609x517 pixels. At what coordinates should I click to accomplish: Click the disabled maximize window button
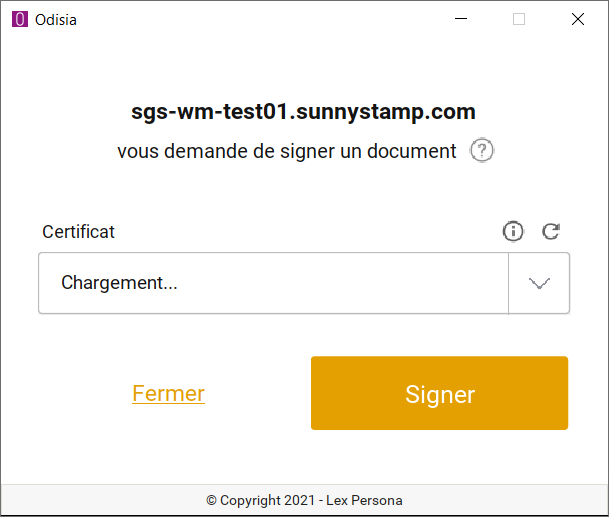[519, 19]
